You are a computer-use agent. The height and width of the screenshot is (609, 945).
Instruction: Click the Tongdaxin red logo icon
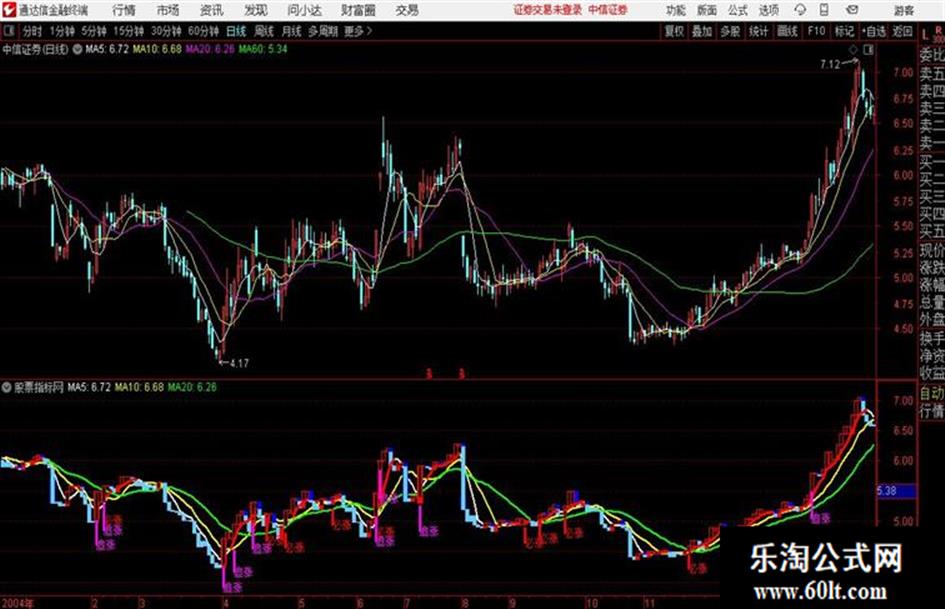pyautogui.click(x=9, y=10)
